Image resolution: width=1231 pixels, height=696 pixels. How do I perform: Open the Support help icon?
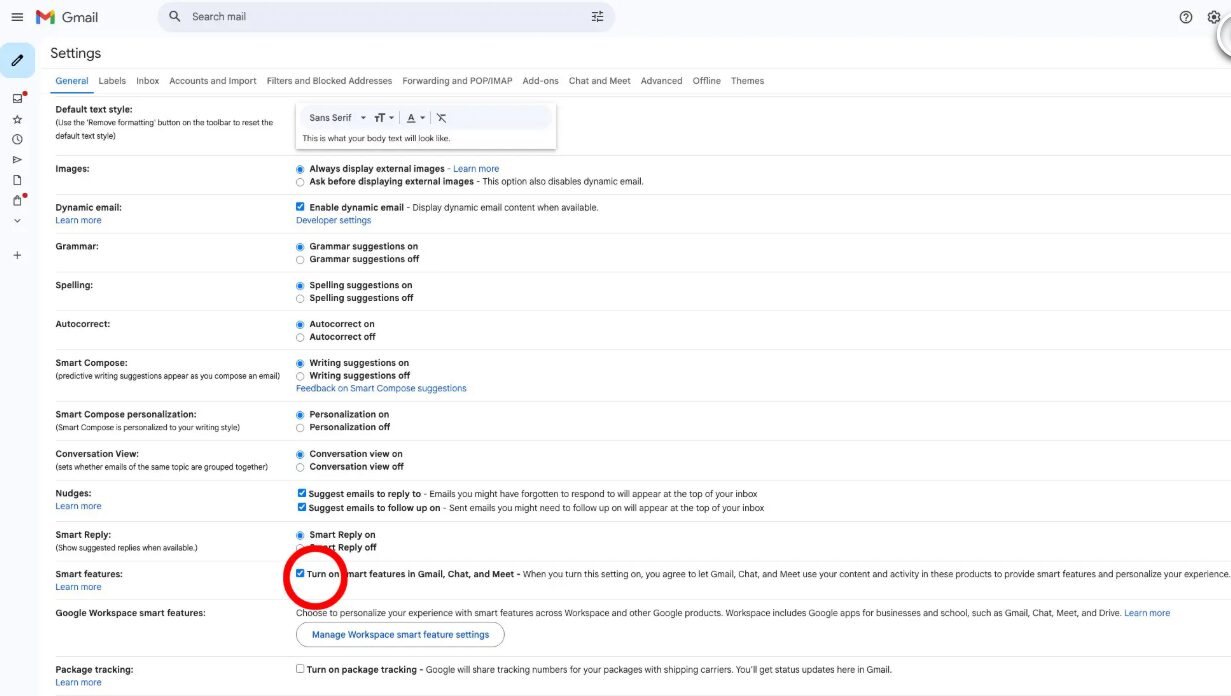tap(1185, 17)
